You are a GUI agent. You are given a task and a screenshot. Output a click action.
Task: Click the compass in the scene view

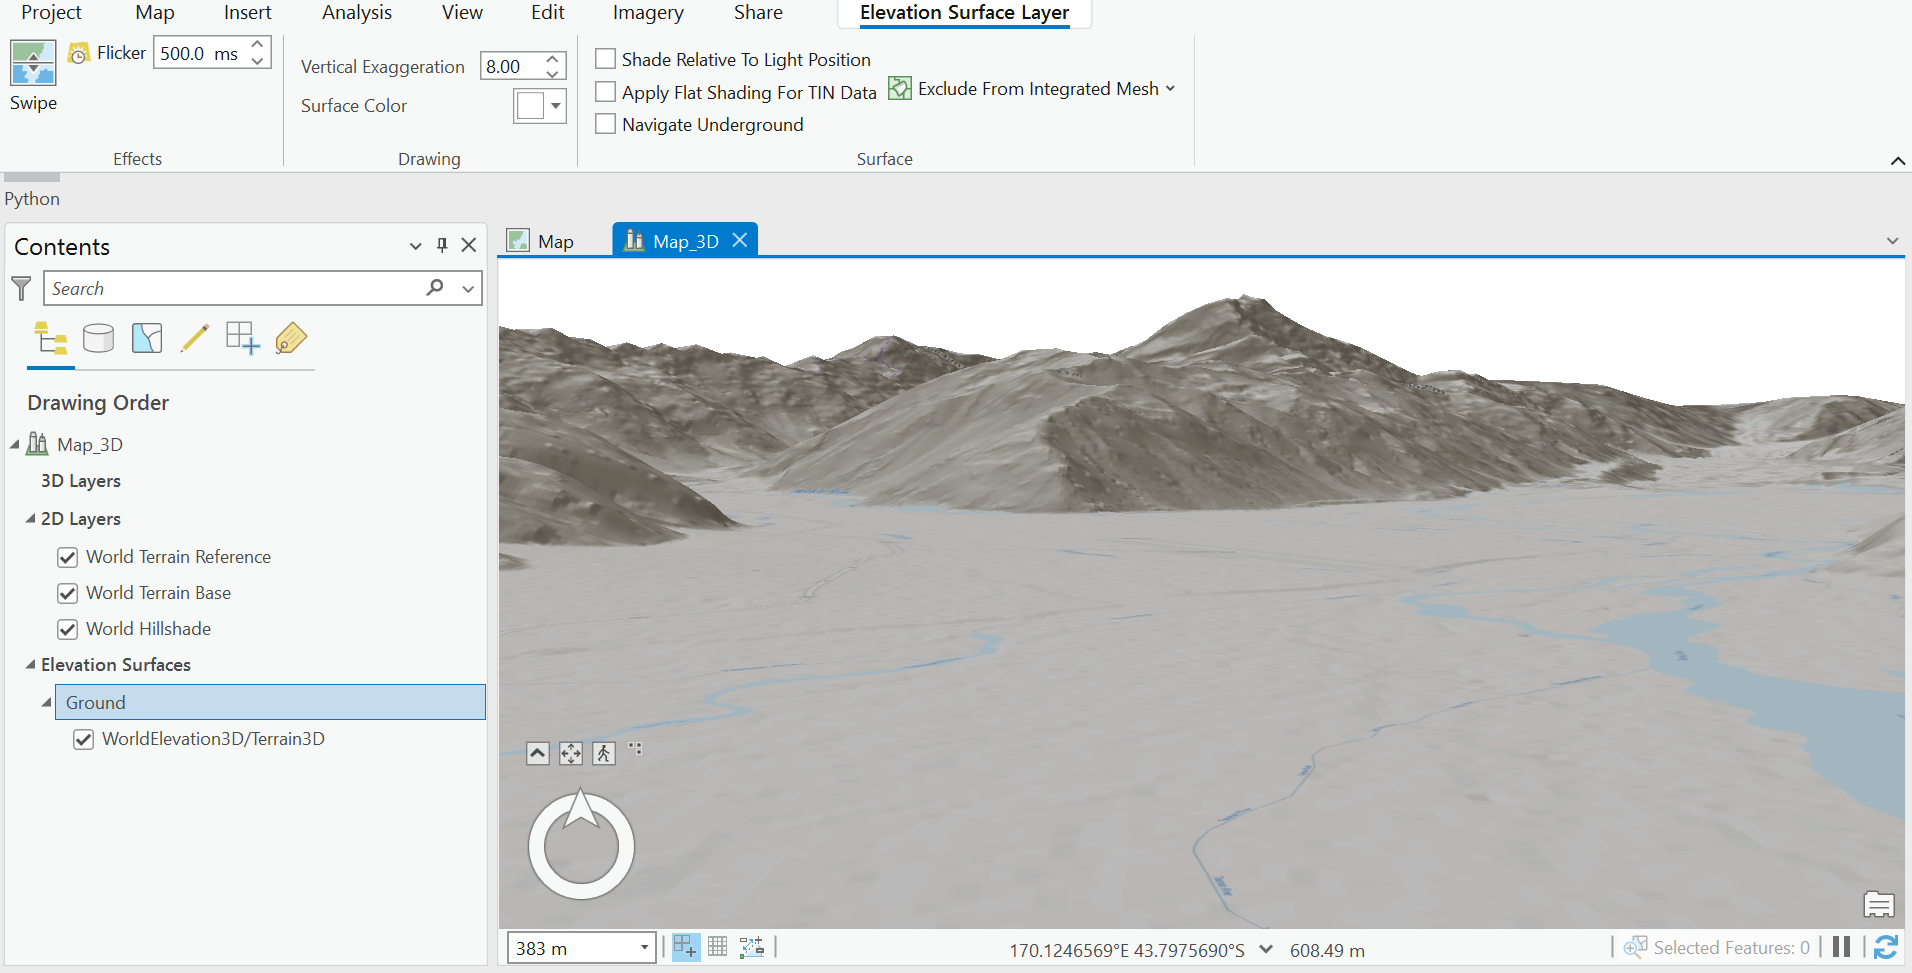coord(580,845)
